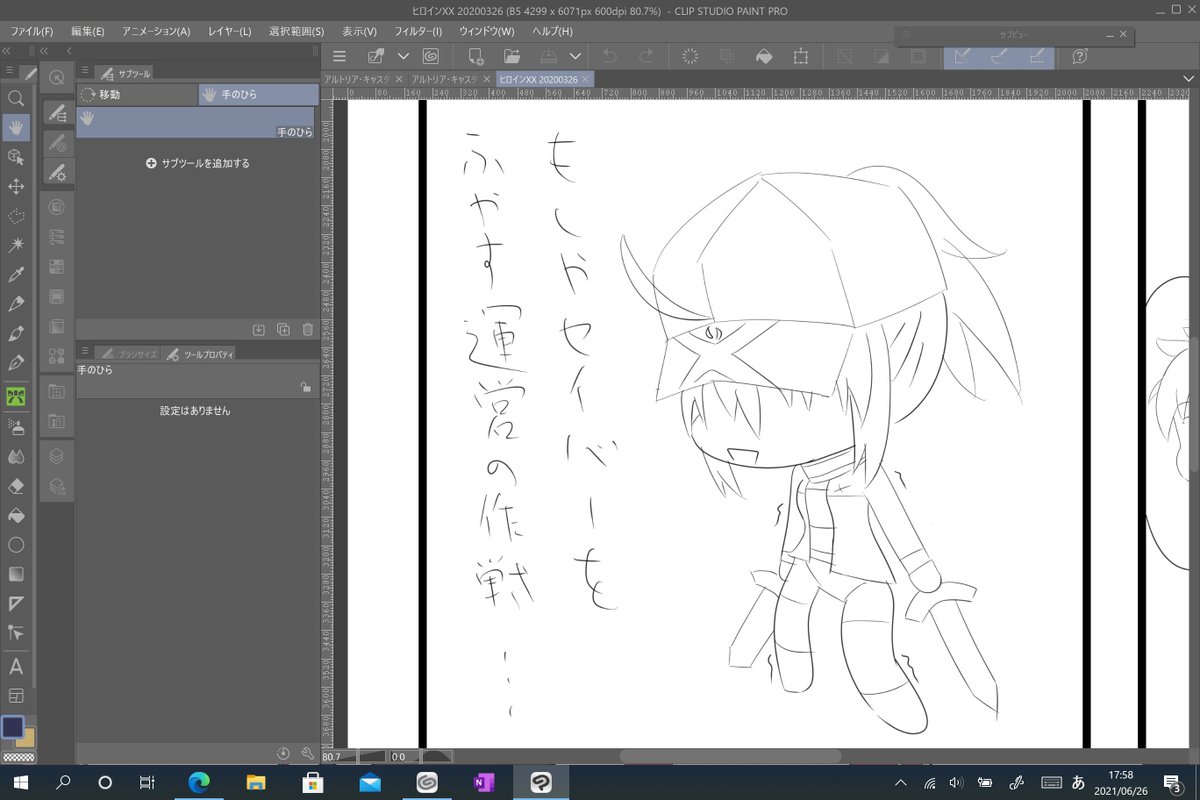Screen dimensions: 1200x800
Task: Click the Redo arrow in command bar
Action: point(646,56)
